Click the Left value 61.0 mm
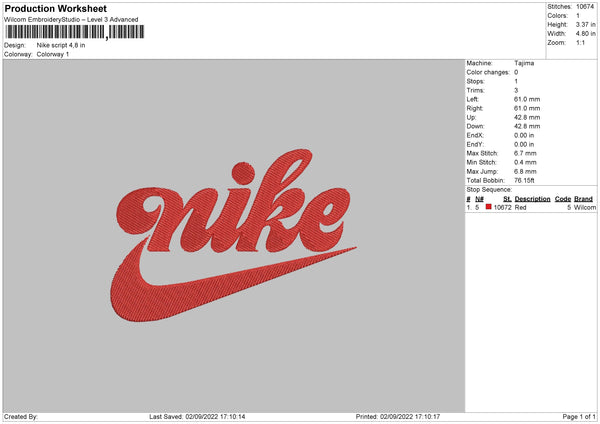Viewport: 600px width, 424px height. (527, 99)
